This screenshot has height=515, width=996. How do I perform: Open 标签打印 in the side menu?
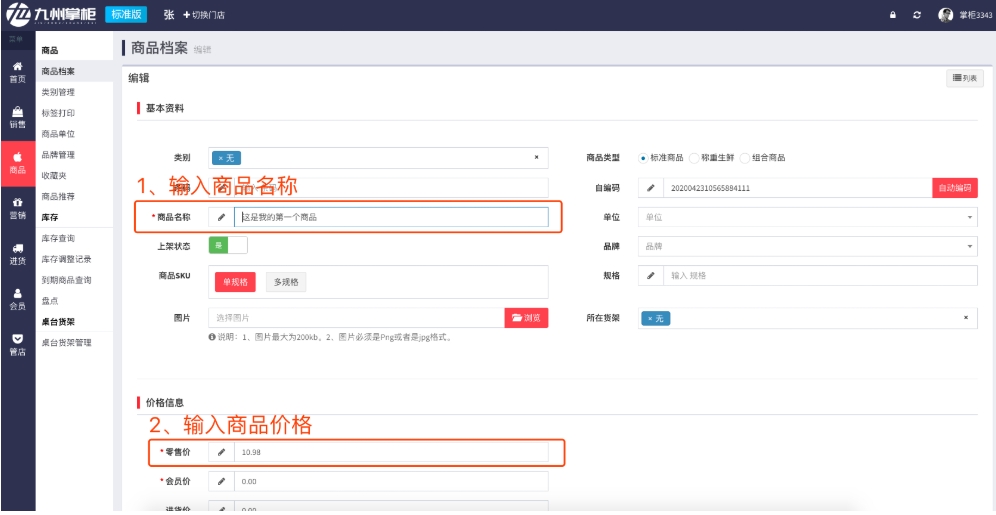pyautogui.click(x=58, y=113)
